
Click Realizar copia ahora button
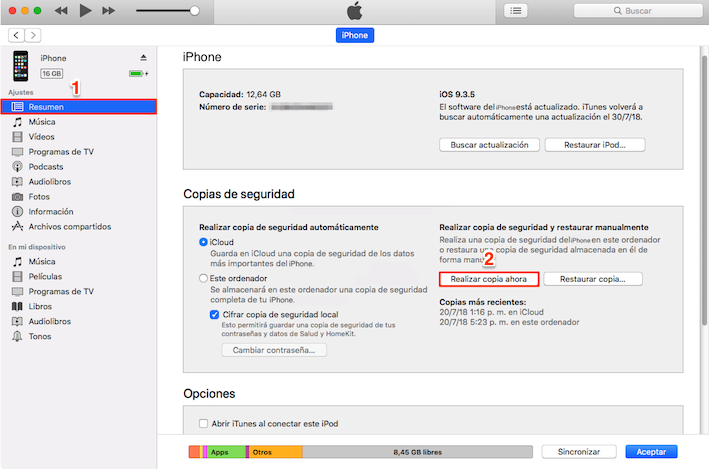(x=489, y=279)
